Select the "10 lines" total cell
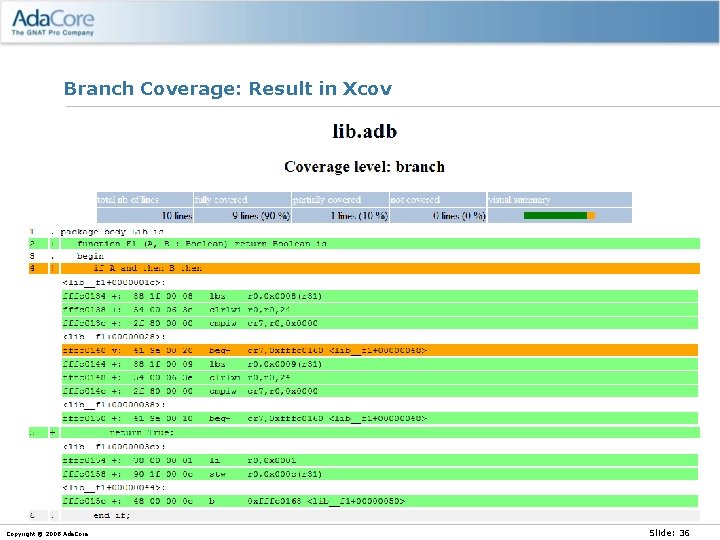Image resolution: width=720 pixels, height=540 pixels. [145, 215]
